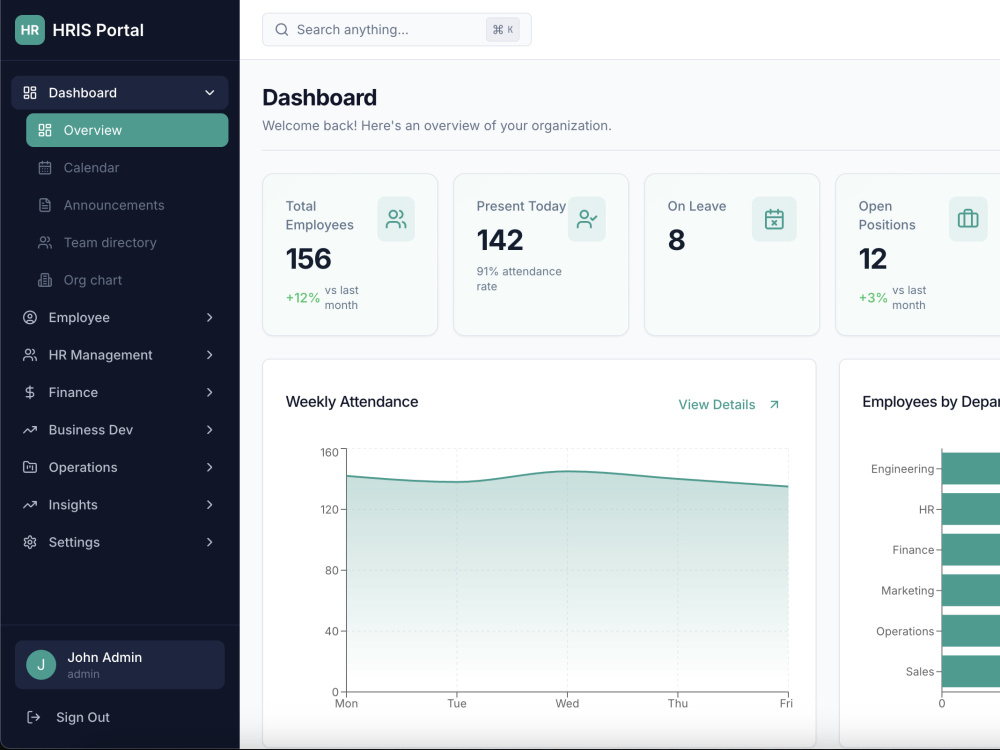The height and width of the screenshot is (750, 1000).
Task: Click the Operations folder icon
Action: 30,467
